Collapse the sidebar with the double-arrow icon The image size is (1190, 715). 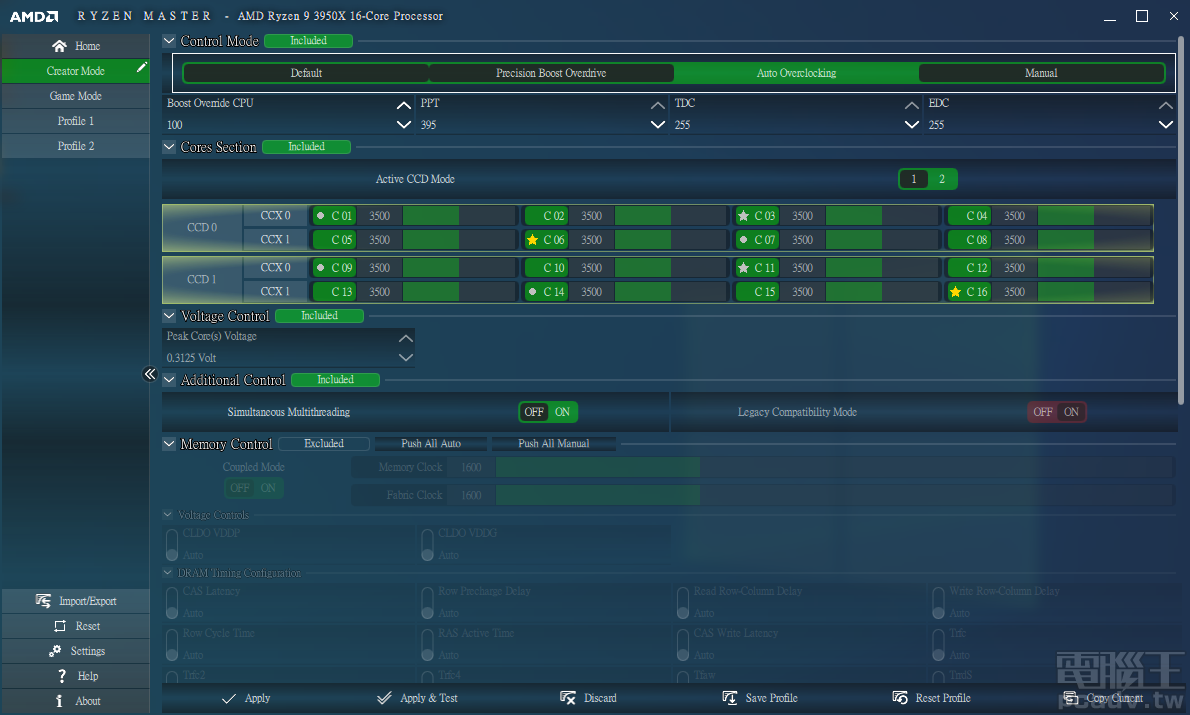click(150, 374)
